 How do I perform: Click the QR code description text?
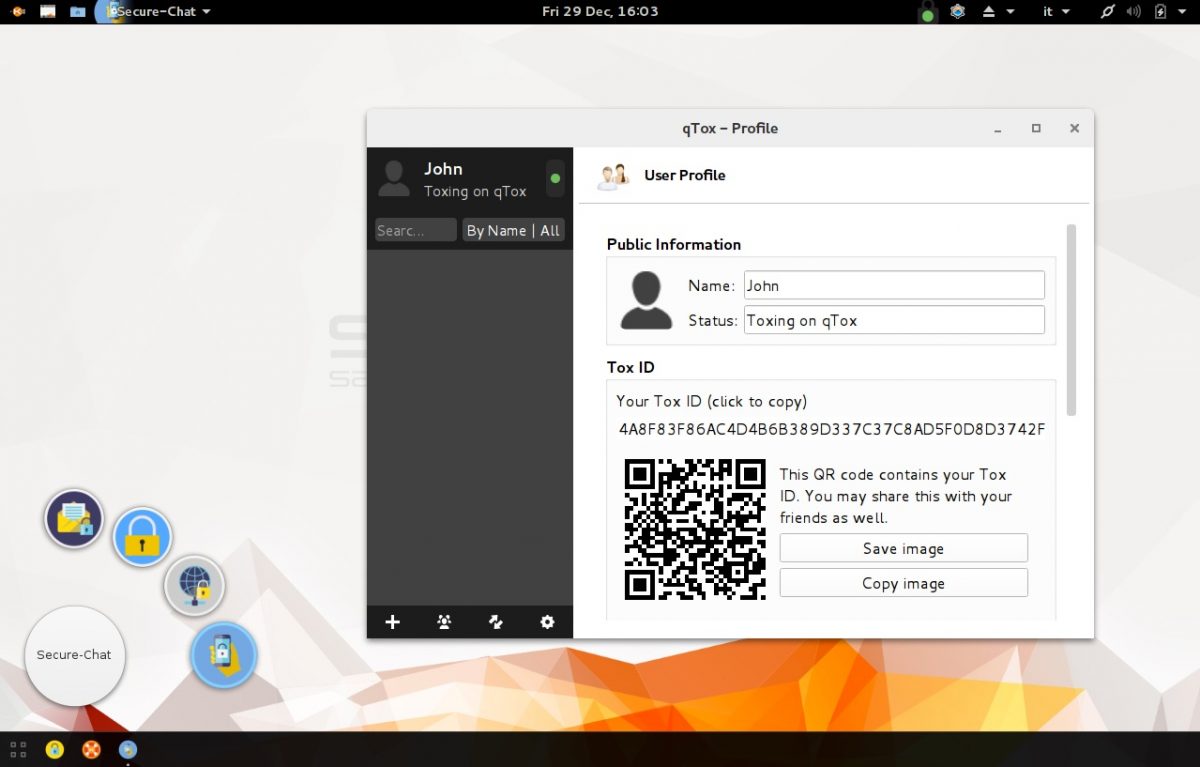(896, 496)
